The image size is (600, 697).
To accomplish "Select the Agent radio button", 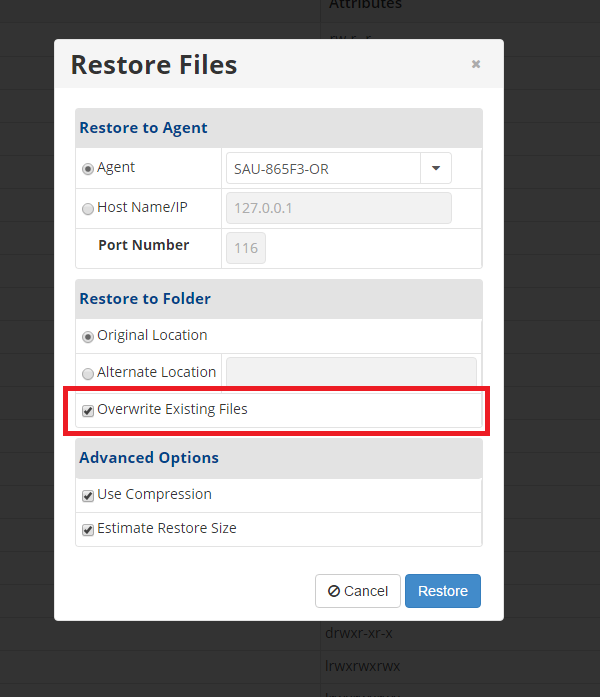I will coord(88,169).
